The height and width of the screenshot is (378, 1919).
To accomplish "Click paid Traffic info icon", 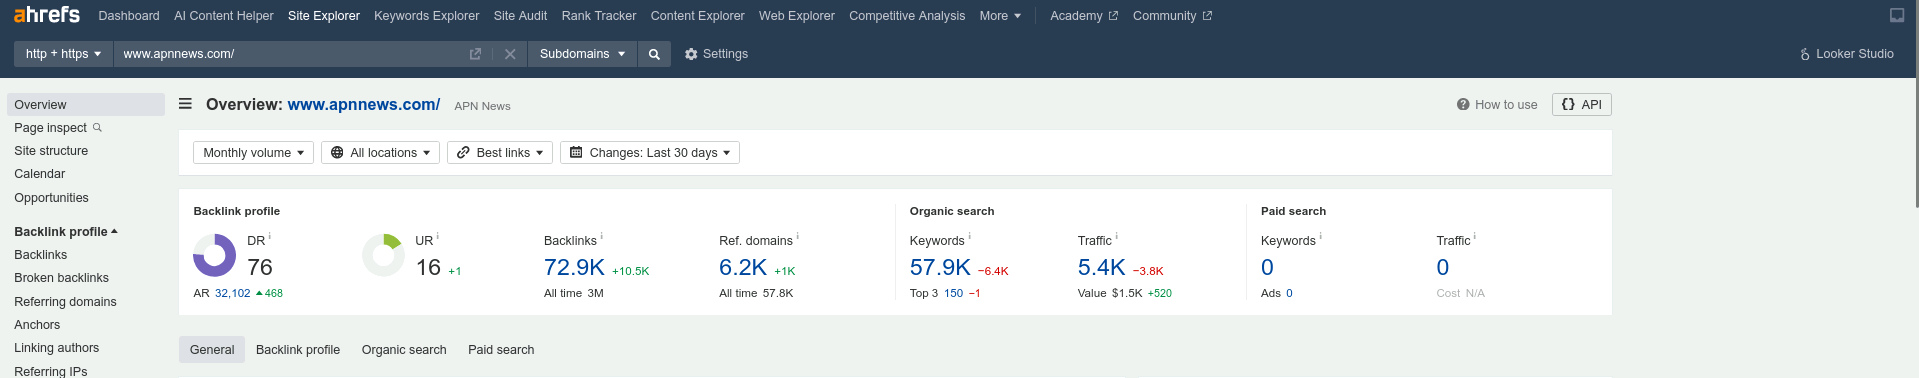I will pyautogui.click(x=1474, y=236).
